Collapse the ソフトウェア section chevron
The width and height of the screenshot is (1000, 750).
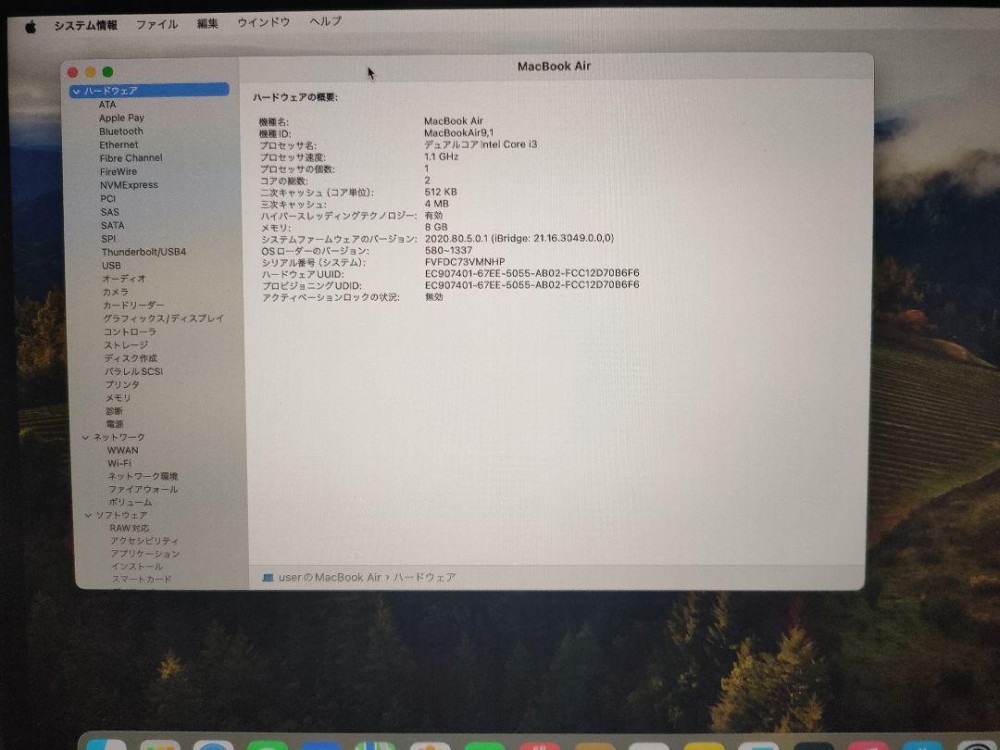88,515
